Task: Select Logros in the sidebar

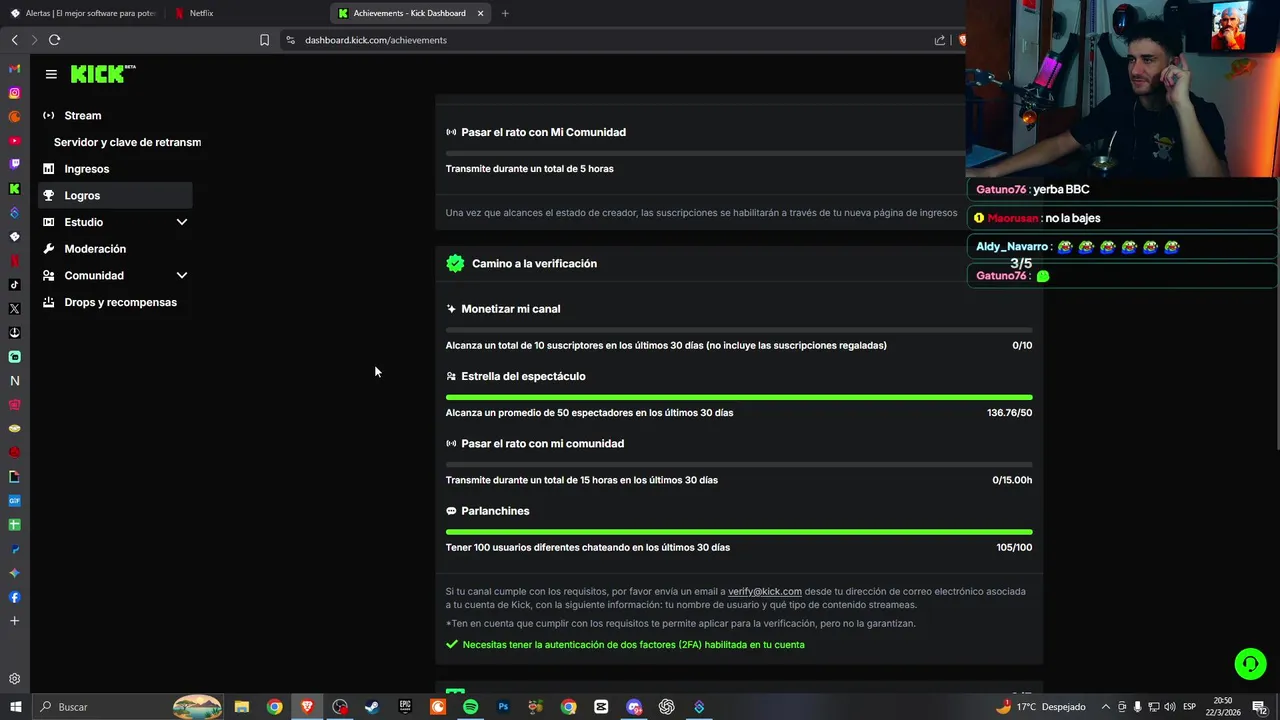Action: point(115,196)
